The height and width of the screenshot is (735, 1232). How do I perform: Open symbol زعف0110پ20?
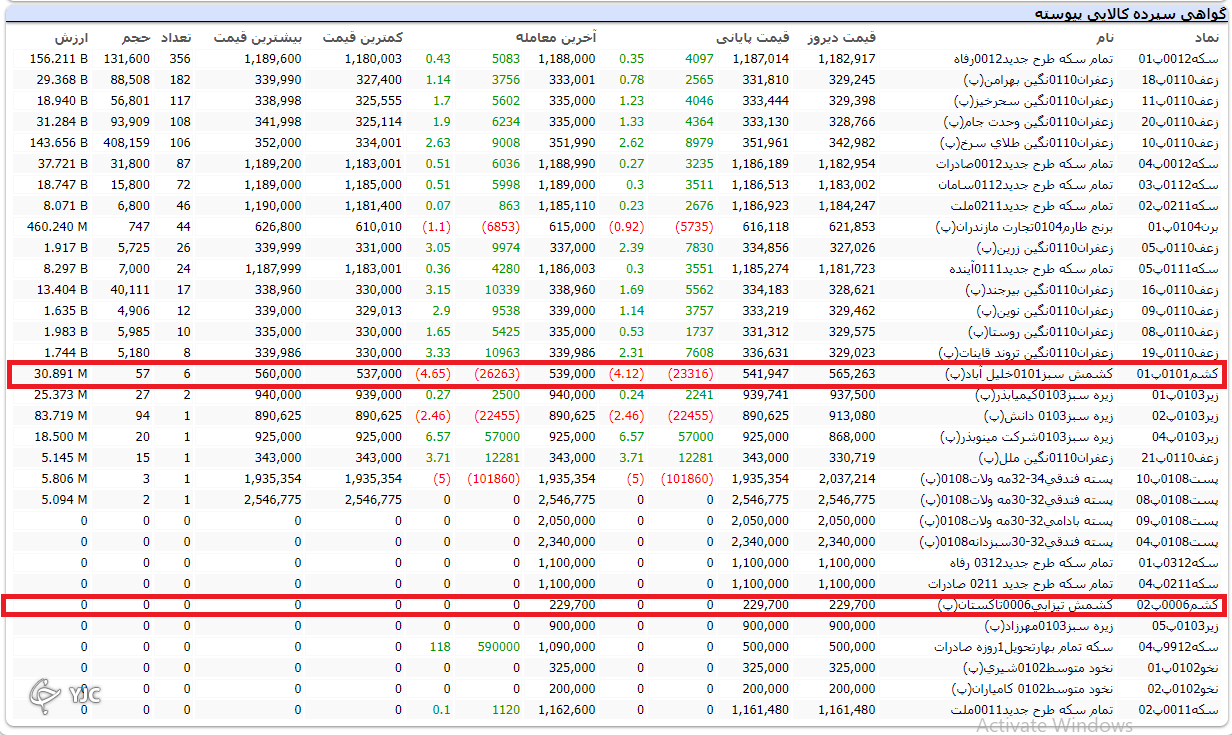(1180, 122)
